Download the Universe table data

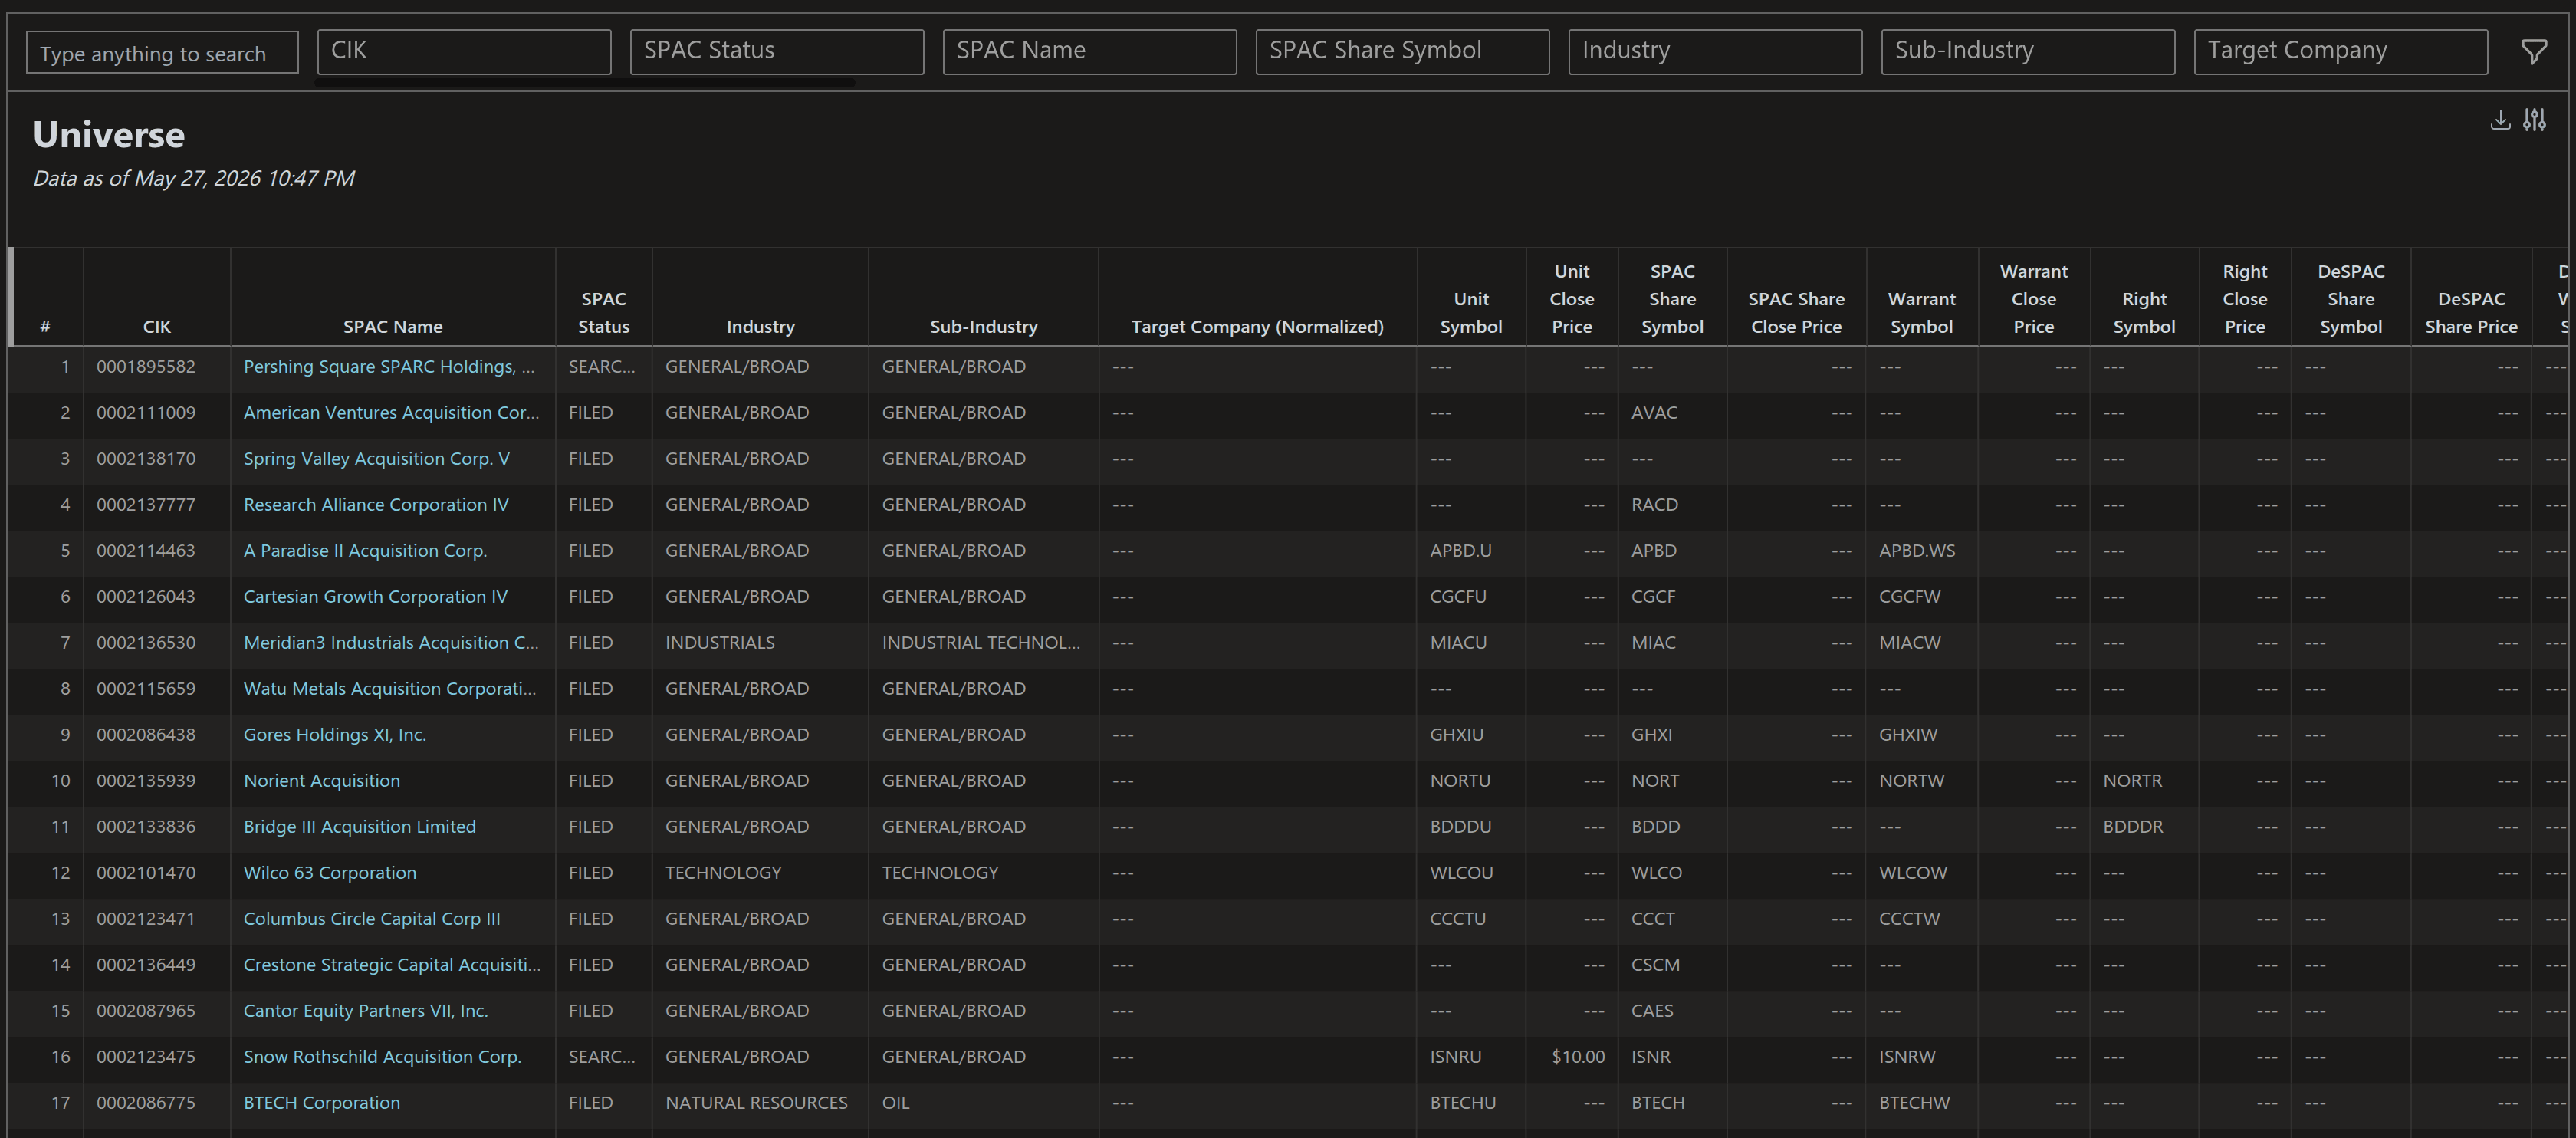[2500, 121]
